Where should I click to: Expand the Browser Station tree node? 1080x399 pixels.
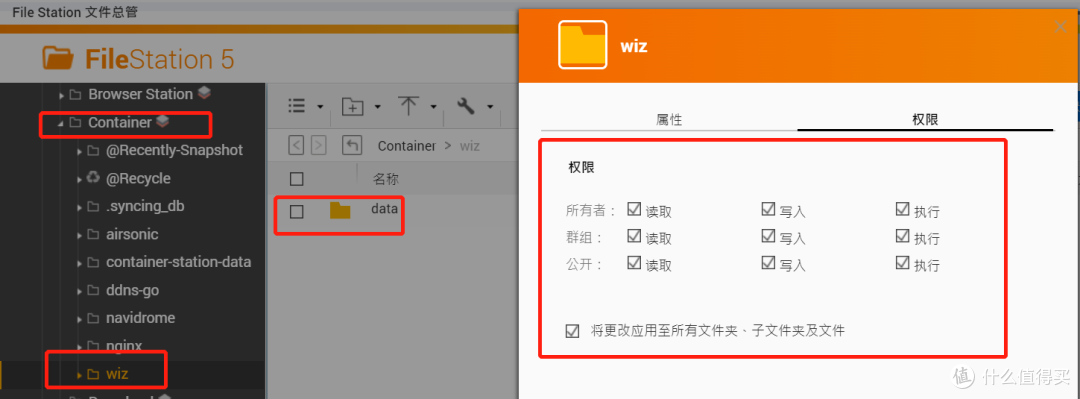[61, 95]
